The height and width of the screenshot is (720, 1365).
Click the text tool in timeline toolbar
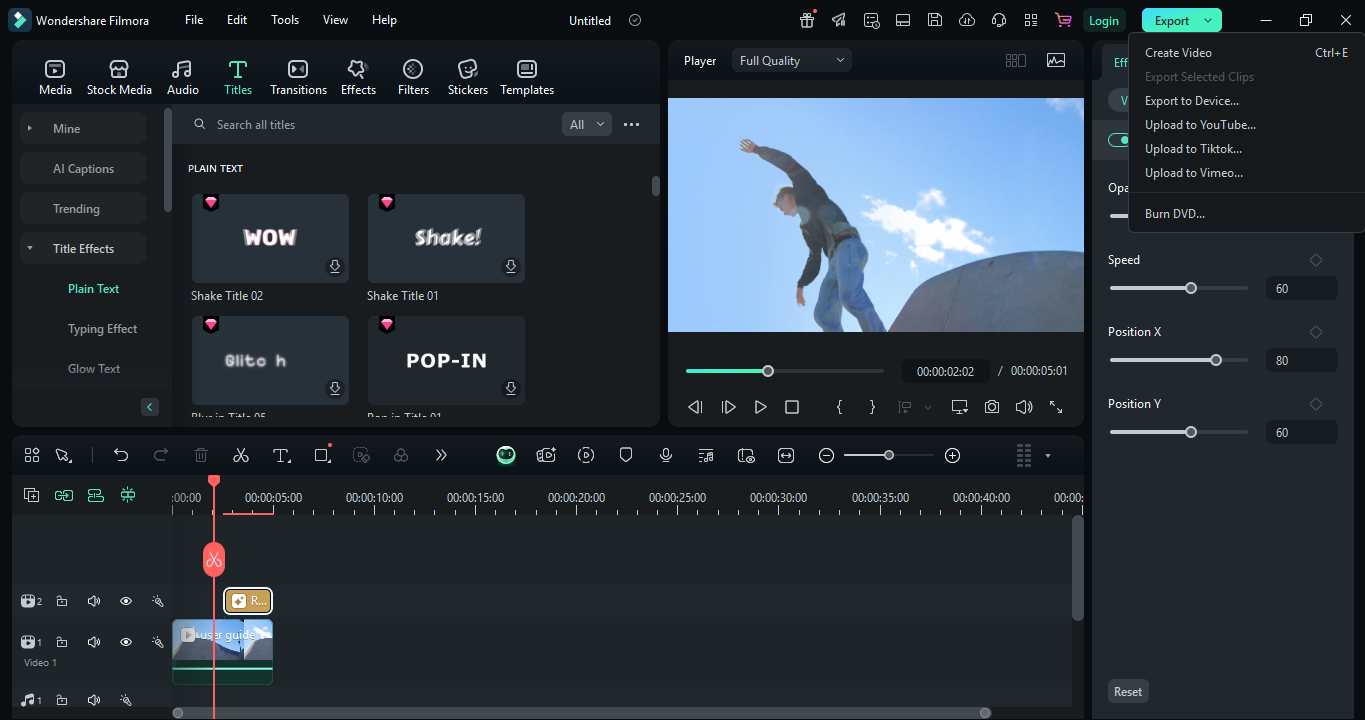pyautogui.click(x=281, y=455)
